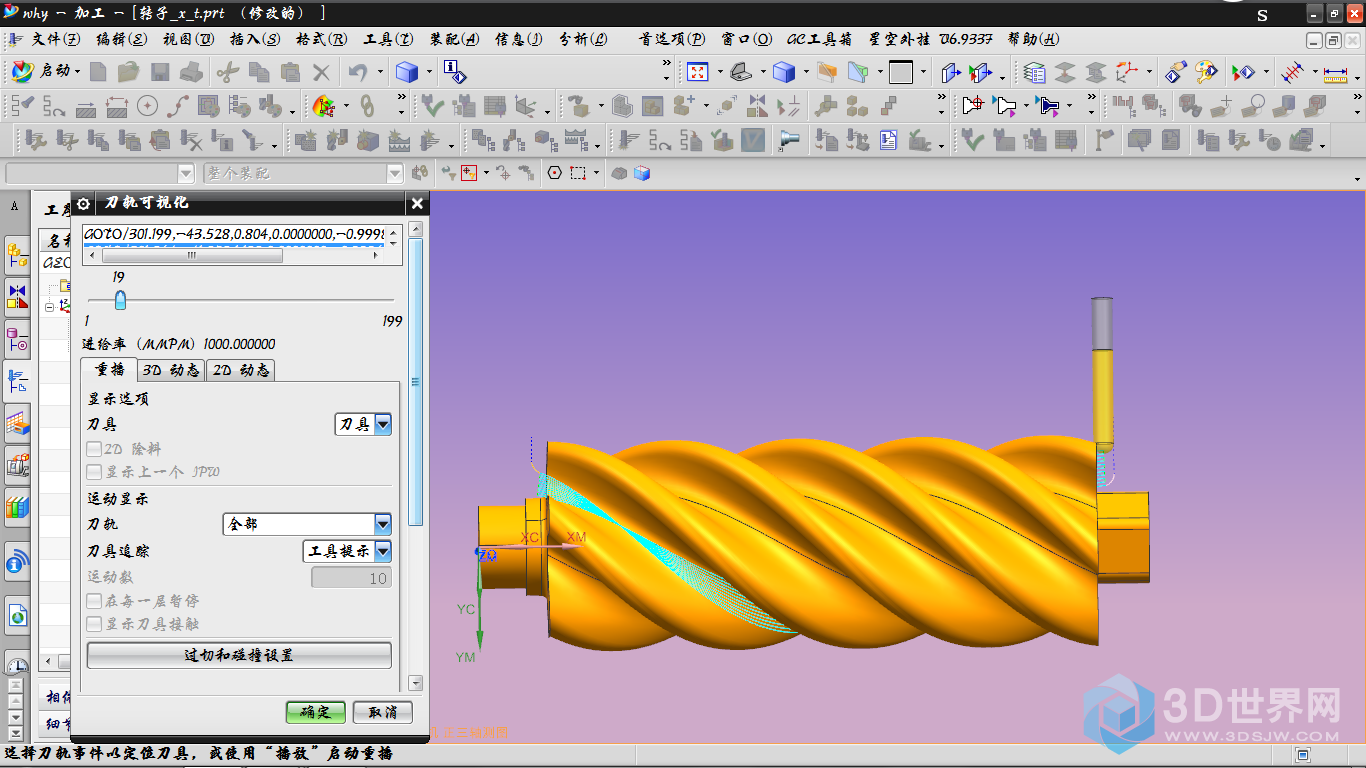
Task: Open the undo history dropdown arrow
Action: [380, 72]
